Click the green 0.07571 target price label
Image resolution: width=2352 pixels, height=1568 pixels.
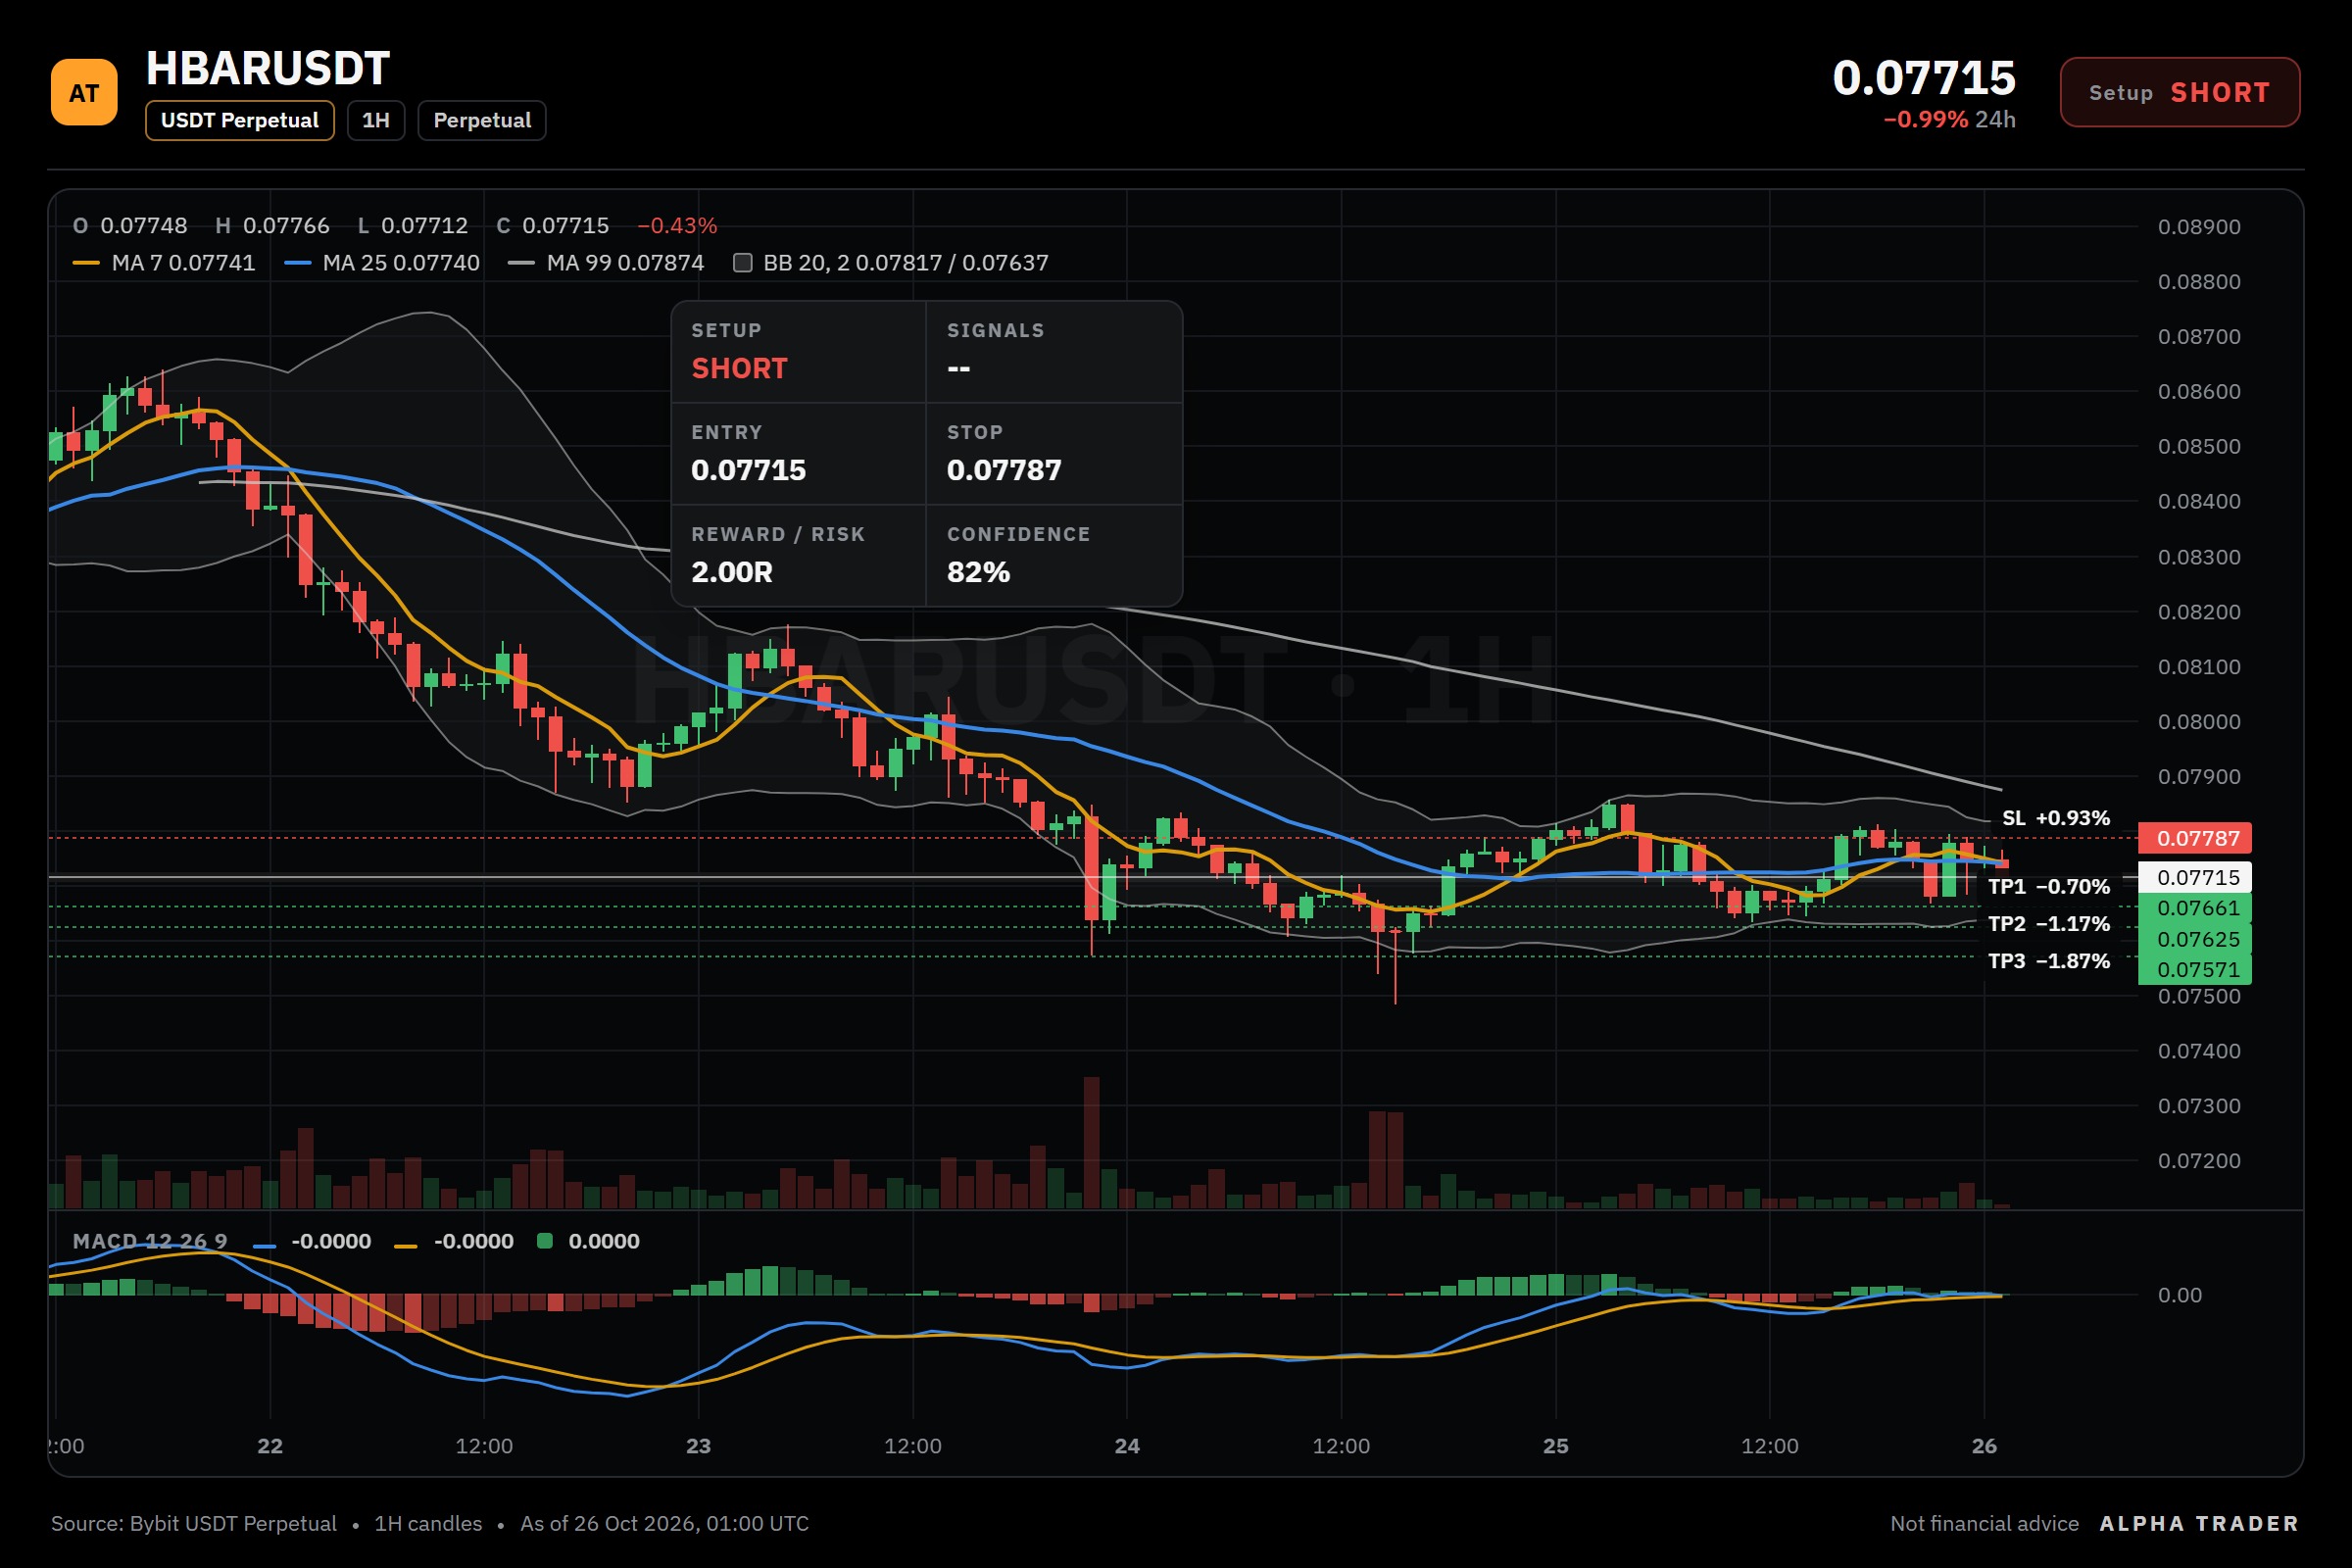pos(2195,969)
